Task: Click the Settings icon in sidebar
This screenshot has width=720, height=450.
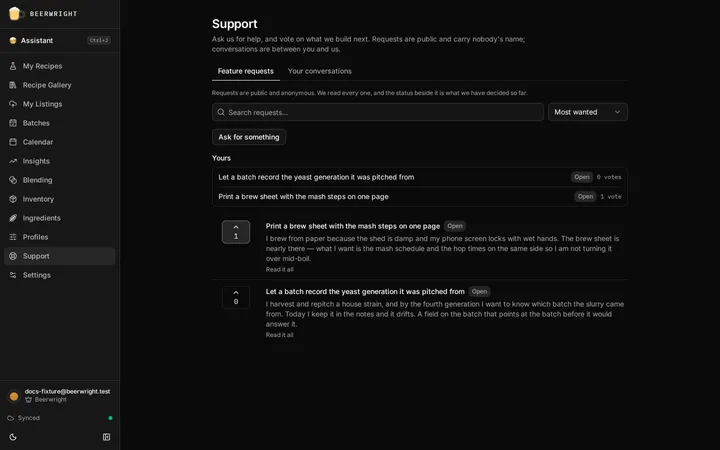Action: 13,275
